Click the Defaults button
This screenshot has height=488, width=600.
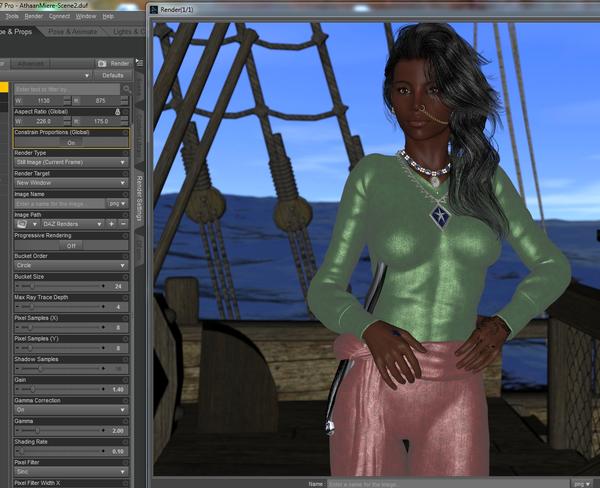[x=113, y=75]
